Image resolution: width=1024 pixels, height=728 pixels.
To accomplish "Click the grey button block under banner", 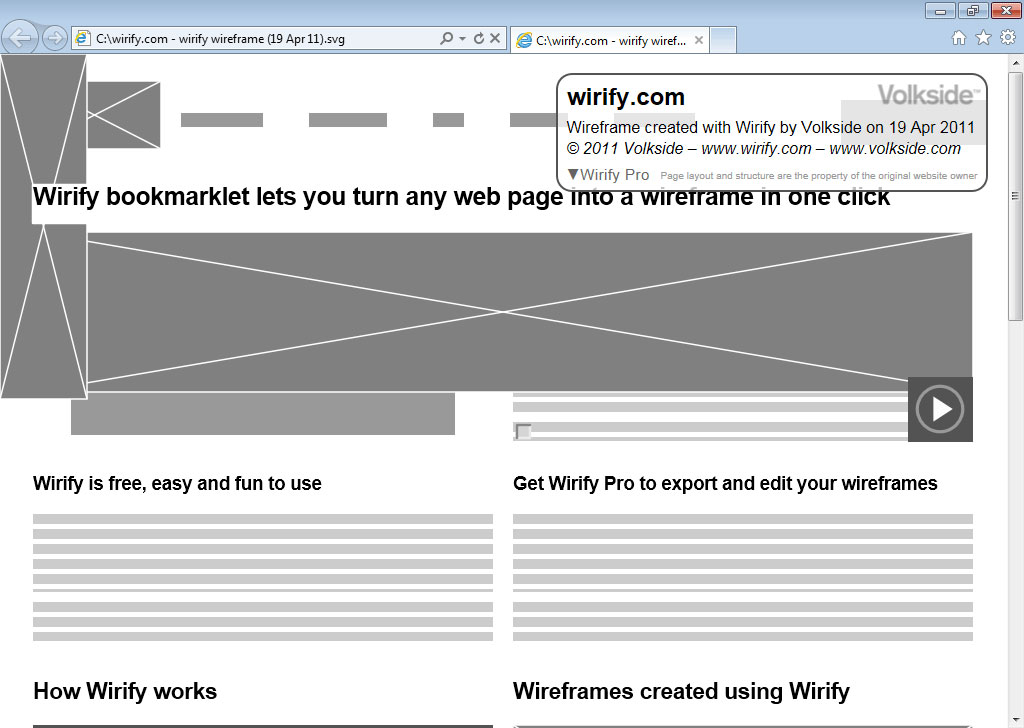I will 263,414.
